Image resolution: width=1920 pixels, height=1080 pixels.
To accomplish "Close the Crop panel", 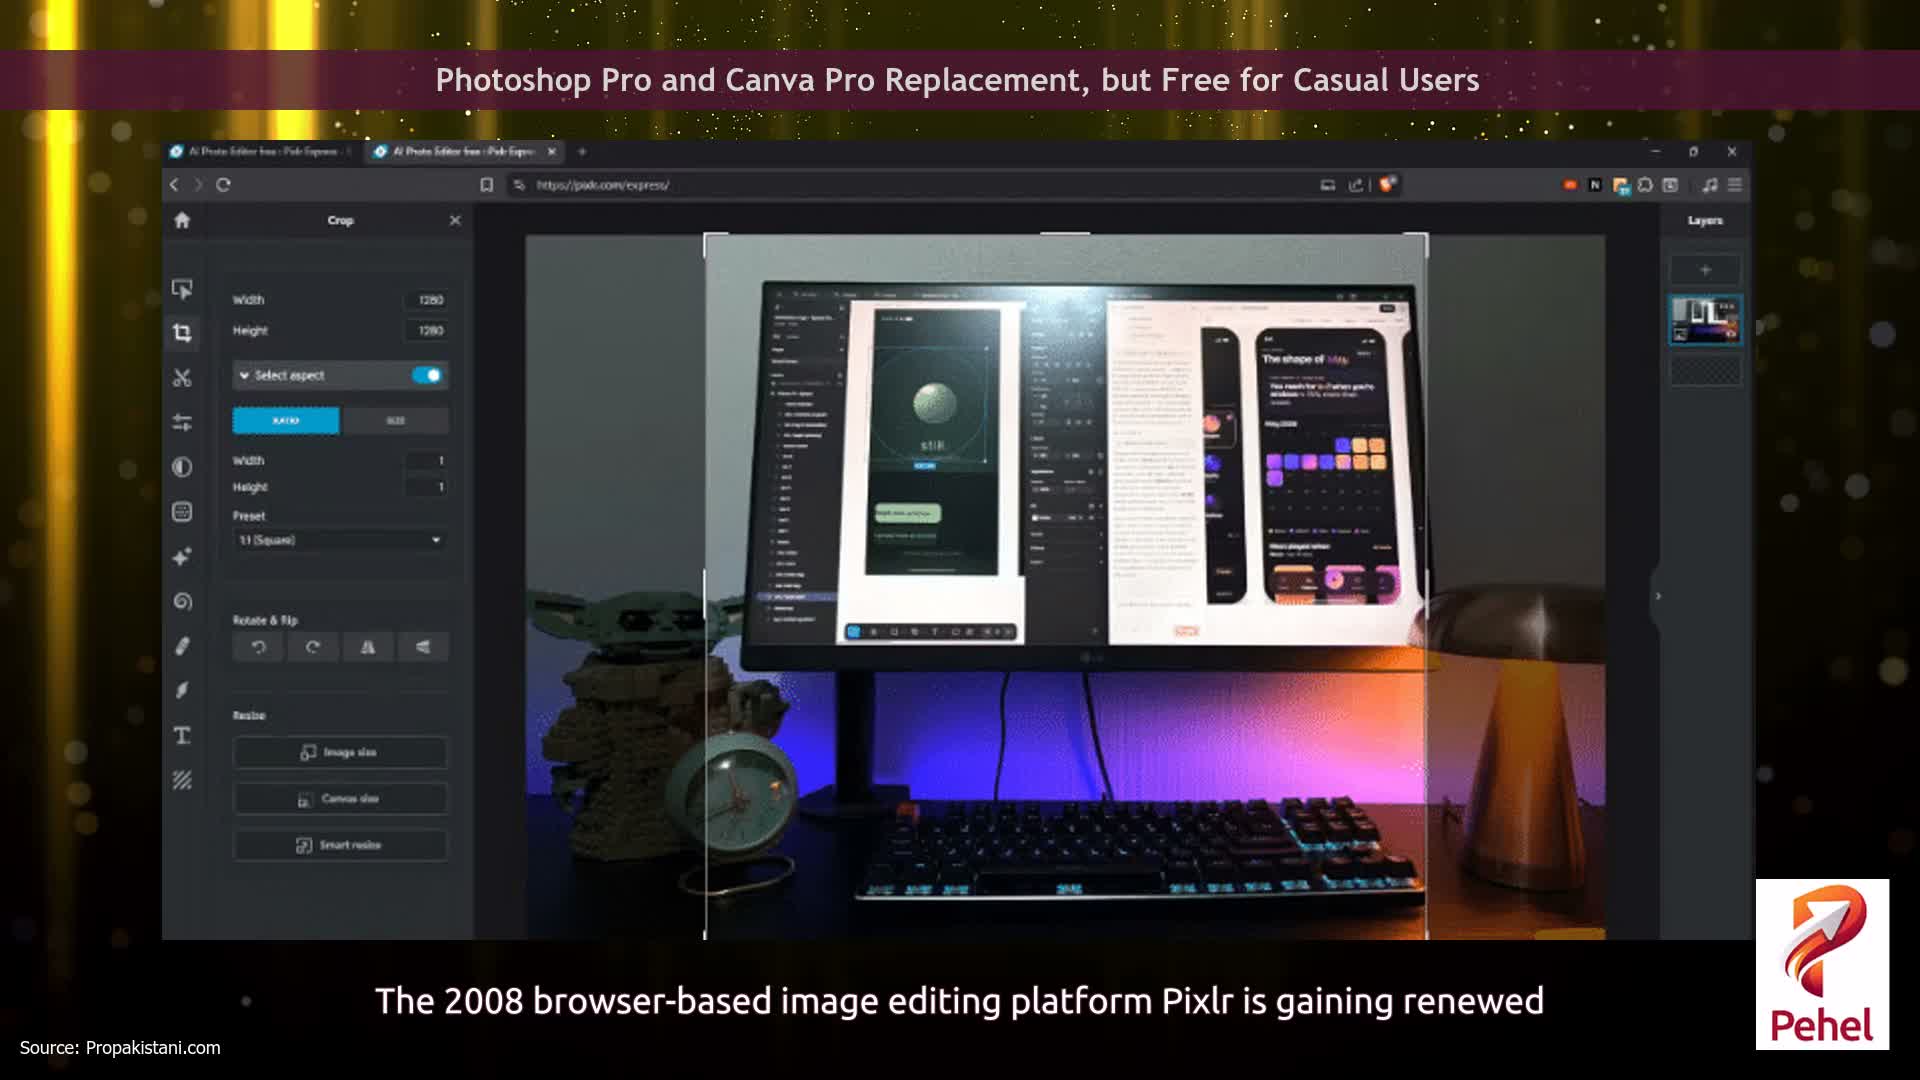I will pyautogui.click(x=455, y=220).
